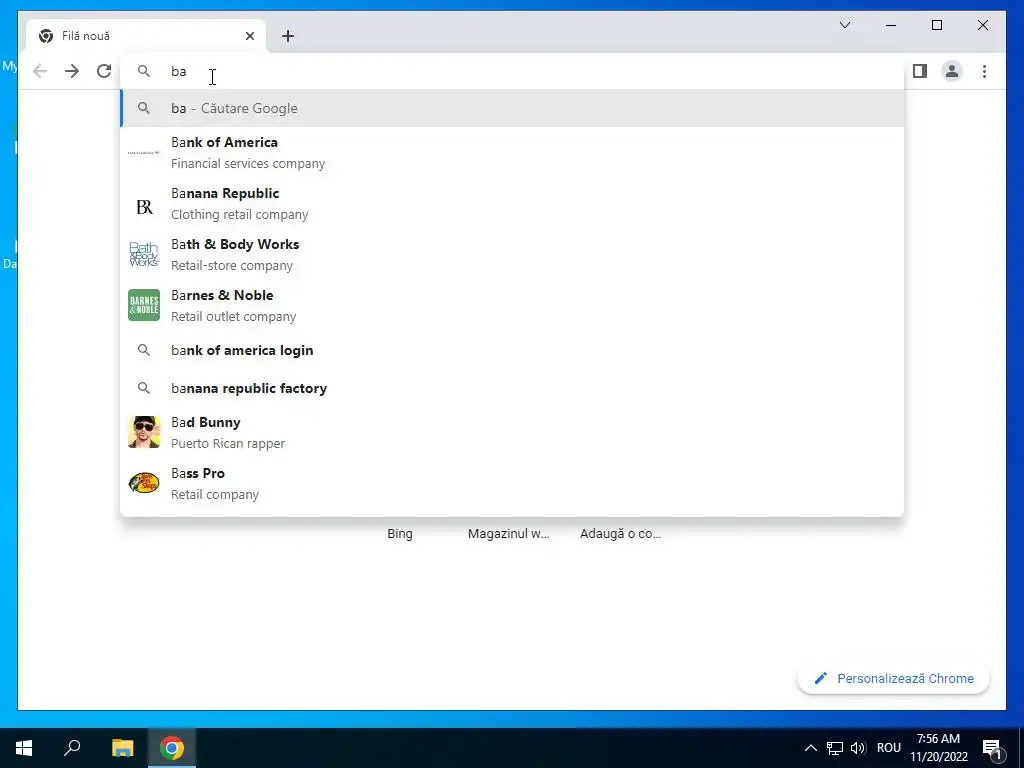Choose the ba - Căutare Google suggestion

pos(512,108)
